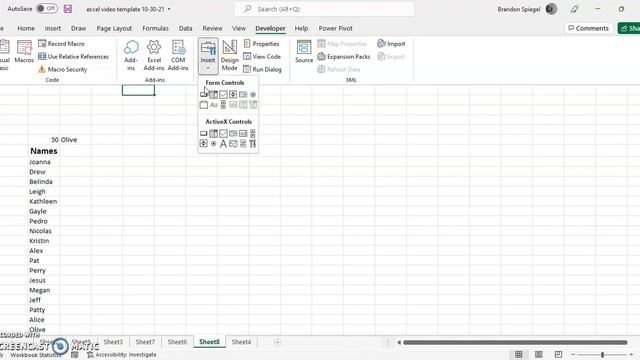Open Brandon Spiegel account avatar
This screenshot has width=640, height=360.
pyautogui.click(x=551, y=9)
